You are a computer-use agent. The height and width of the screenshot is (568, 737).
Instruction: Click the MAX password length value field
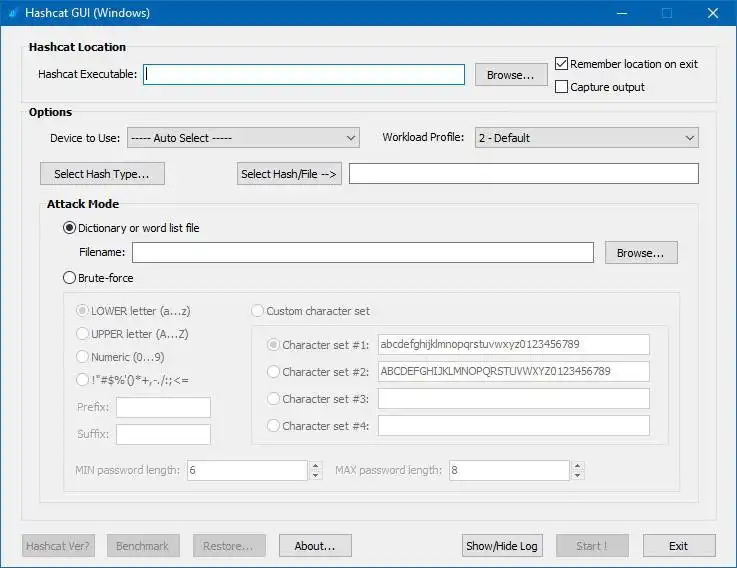click(x=510, y=470)
